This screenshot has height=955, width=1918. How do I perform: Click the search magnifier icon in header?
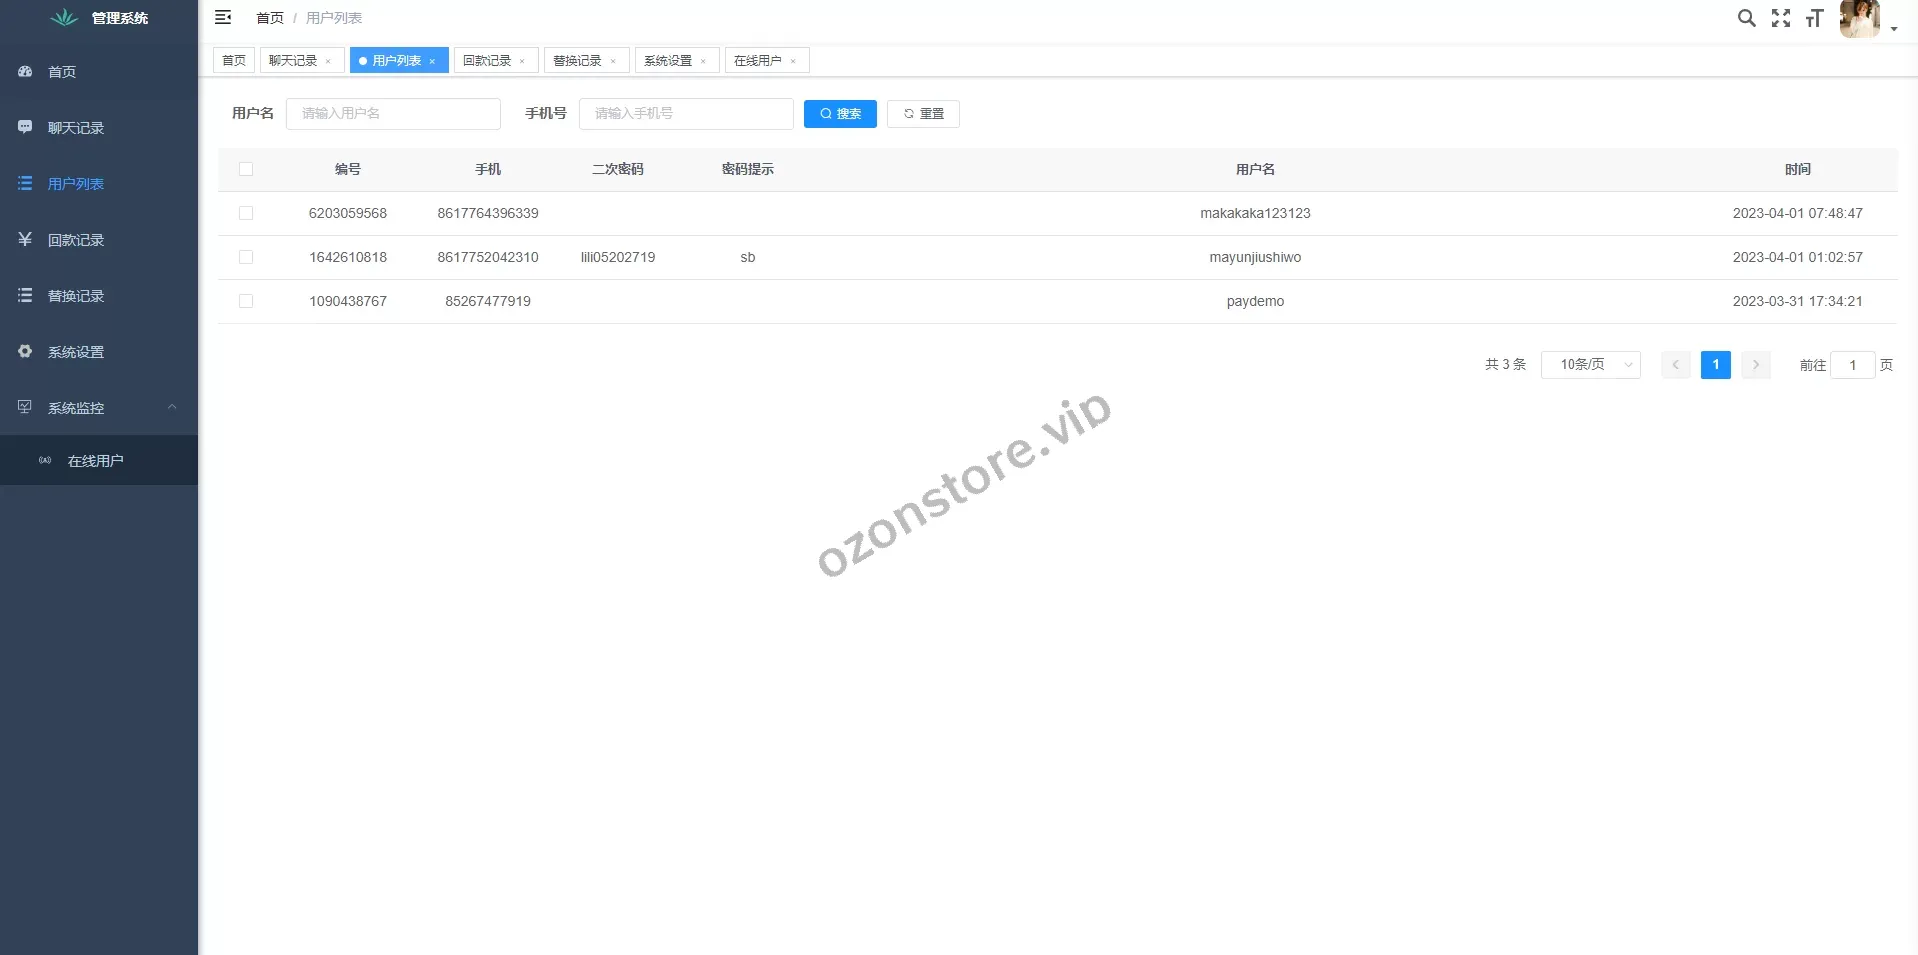[1746, 18]
